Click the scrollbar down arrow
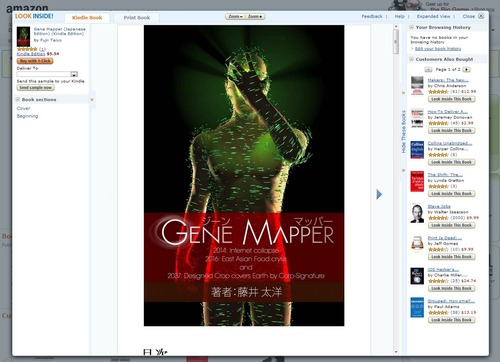Image resolution: width=500 pixels, height=362 pixels. [396, 352]
